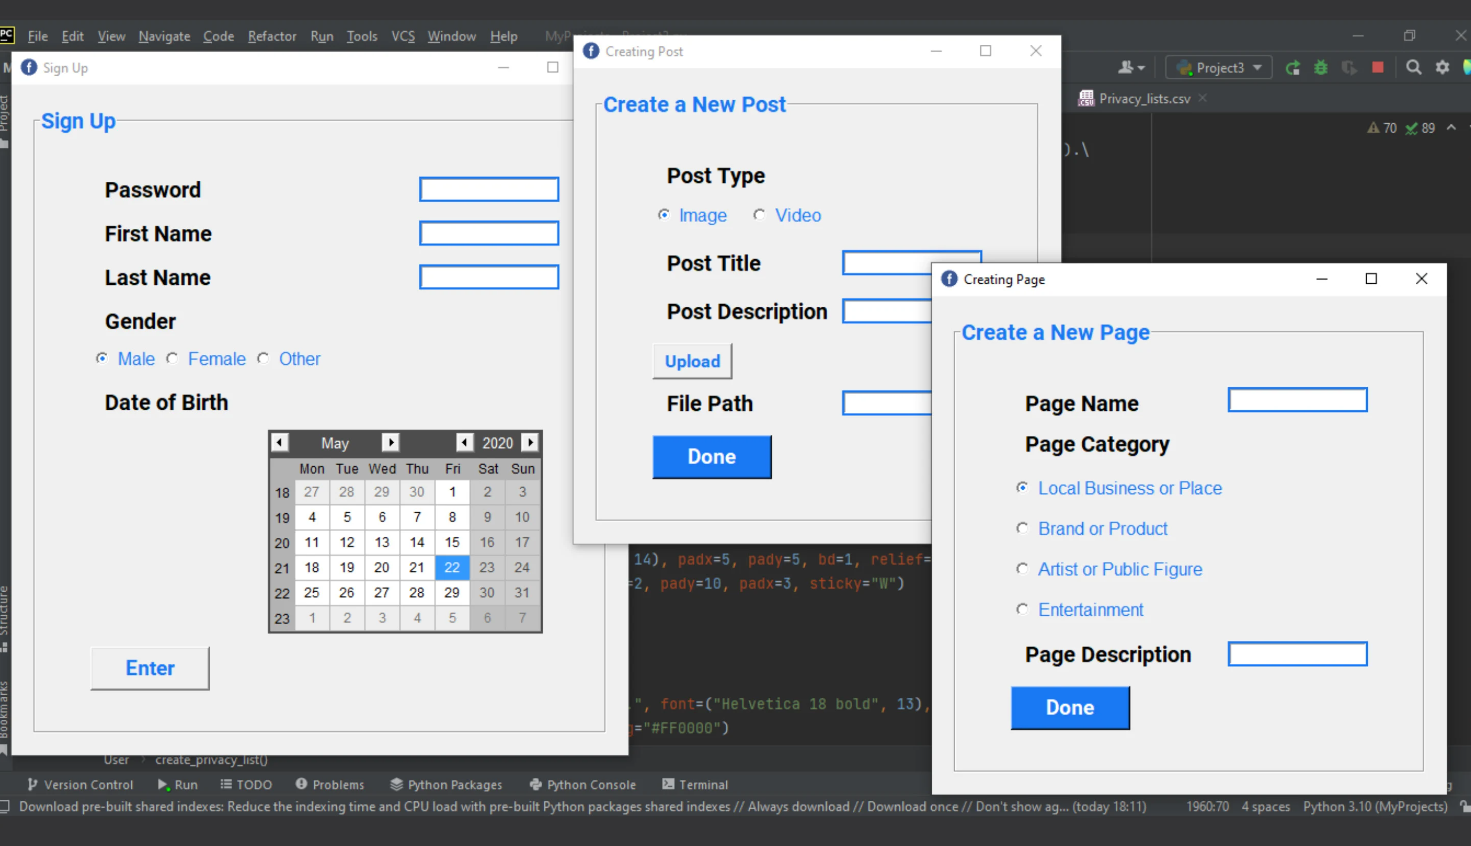1471x846 pixels.
Task: Click the Page Description input field
Action: point(1297,654)
